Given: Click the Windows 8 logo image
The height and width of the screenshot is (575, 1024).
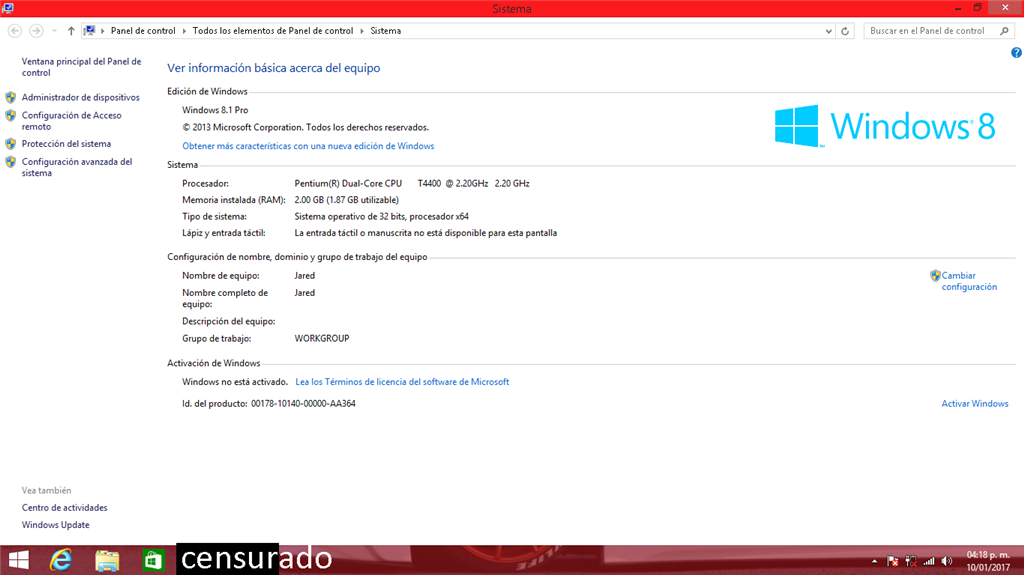Looking at the screenshot, I should point(885,126).
